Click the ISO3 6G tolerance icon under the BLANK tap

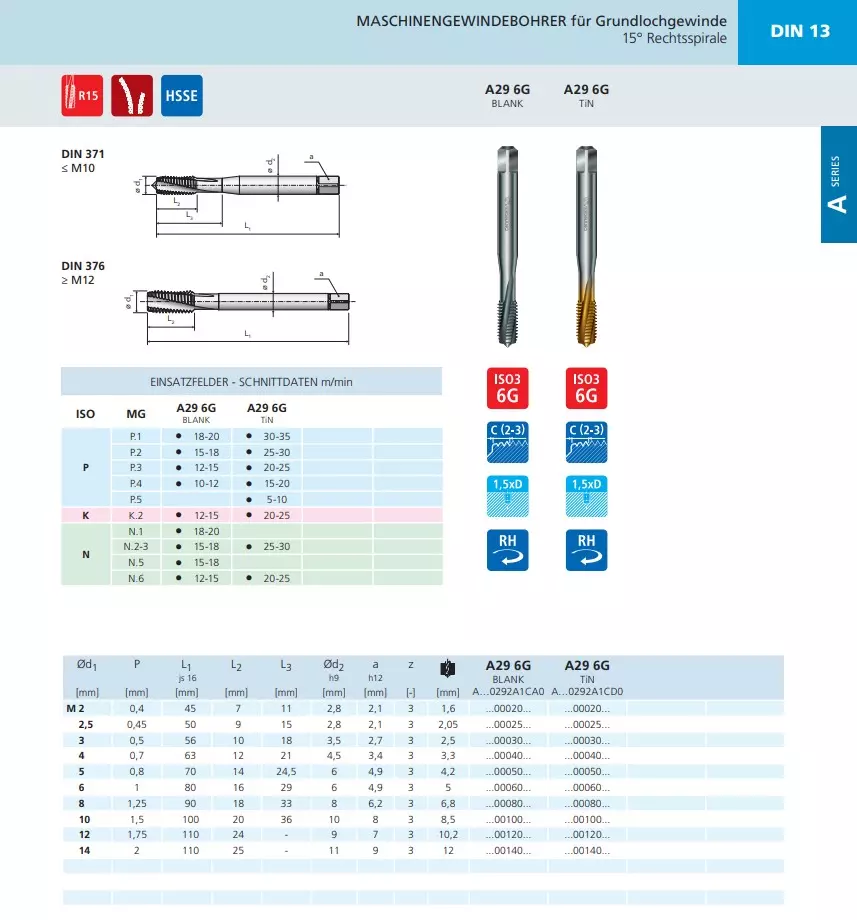[x=507, y=388]
